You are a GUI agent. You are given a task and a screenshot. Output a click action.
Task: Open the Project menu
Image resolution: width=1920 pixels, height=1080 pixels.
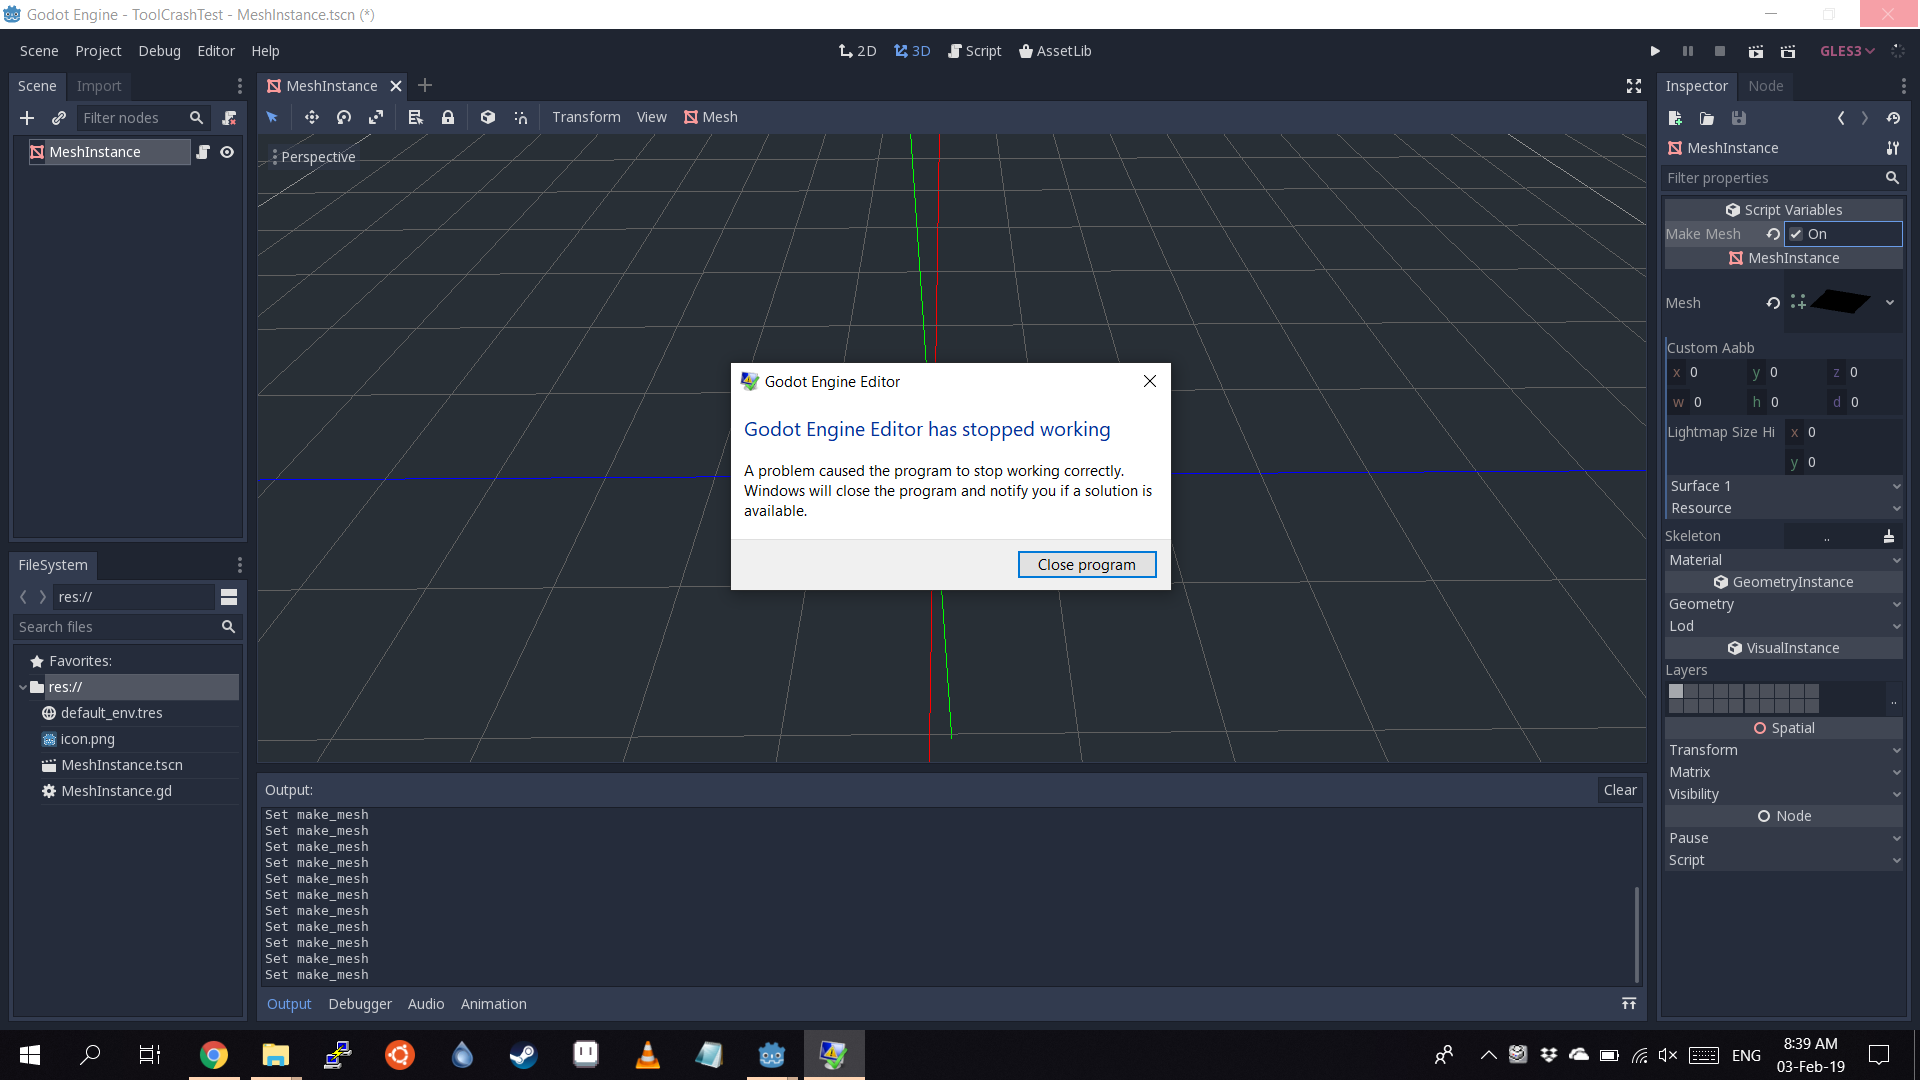click(97, 51)
